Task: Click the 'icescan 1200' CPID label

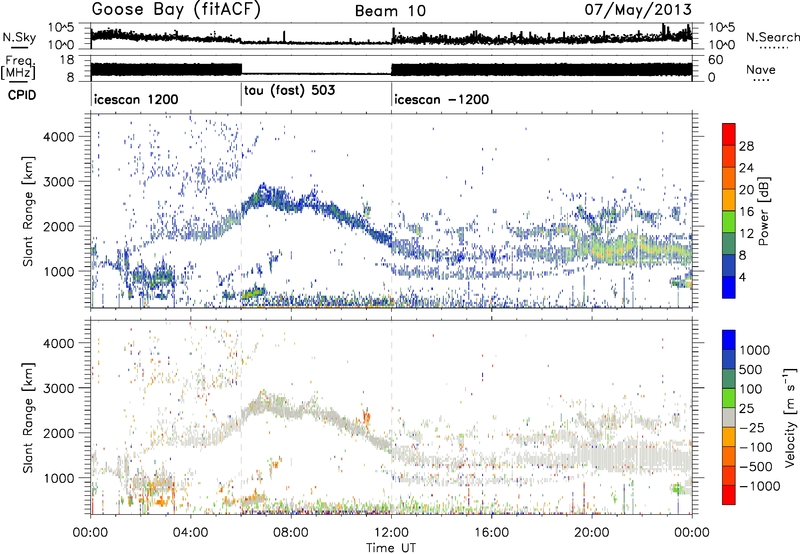Action: [x=136, y=99]
